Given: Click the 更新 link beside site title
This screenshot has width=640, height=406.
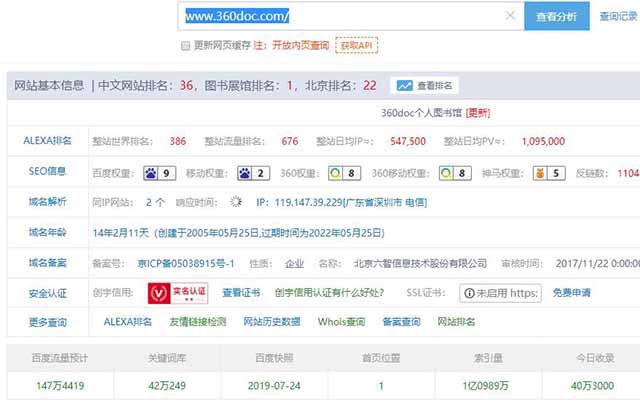Looking at the screenshot, I should pos(477,113).
